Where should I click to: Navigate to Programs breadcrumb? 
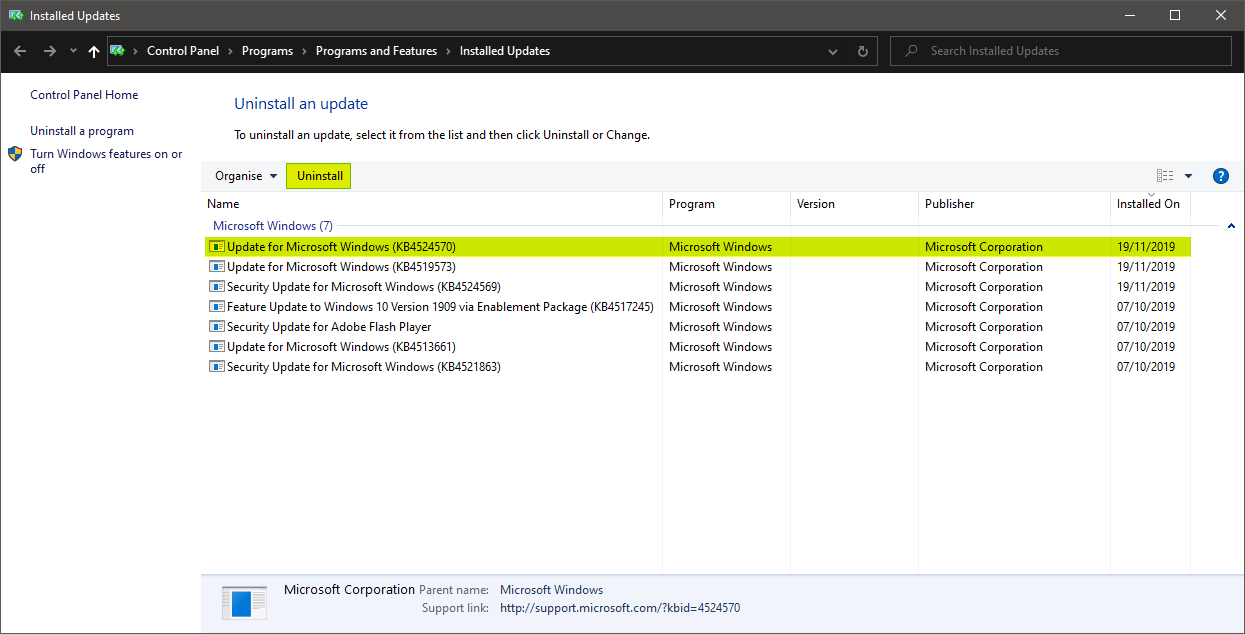click(268, 51)
